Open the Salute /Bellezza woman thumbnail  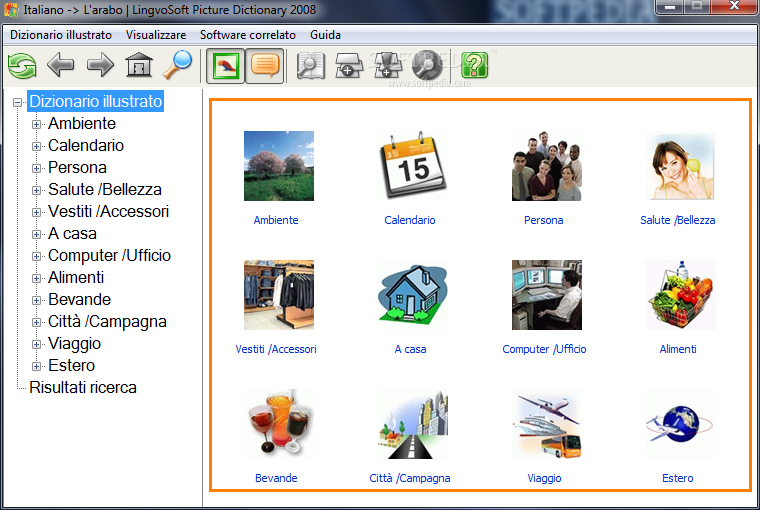tap(681, 166)
